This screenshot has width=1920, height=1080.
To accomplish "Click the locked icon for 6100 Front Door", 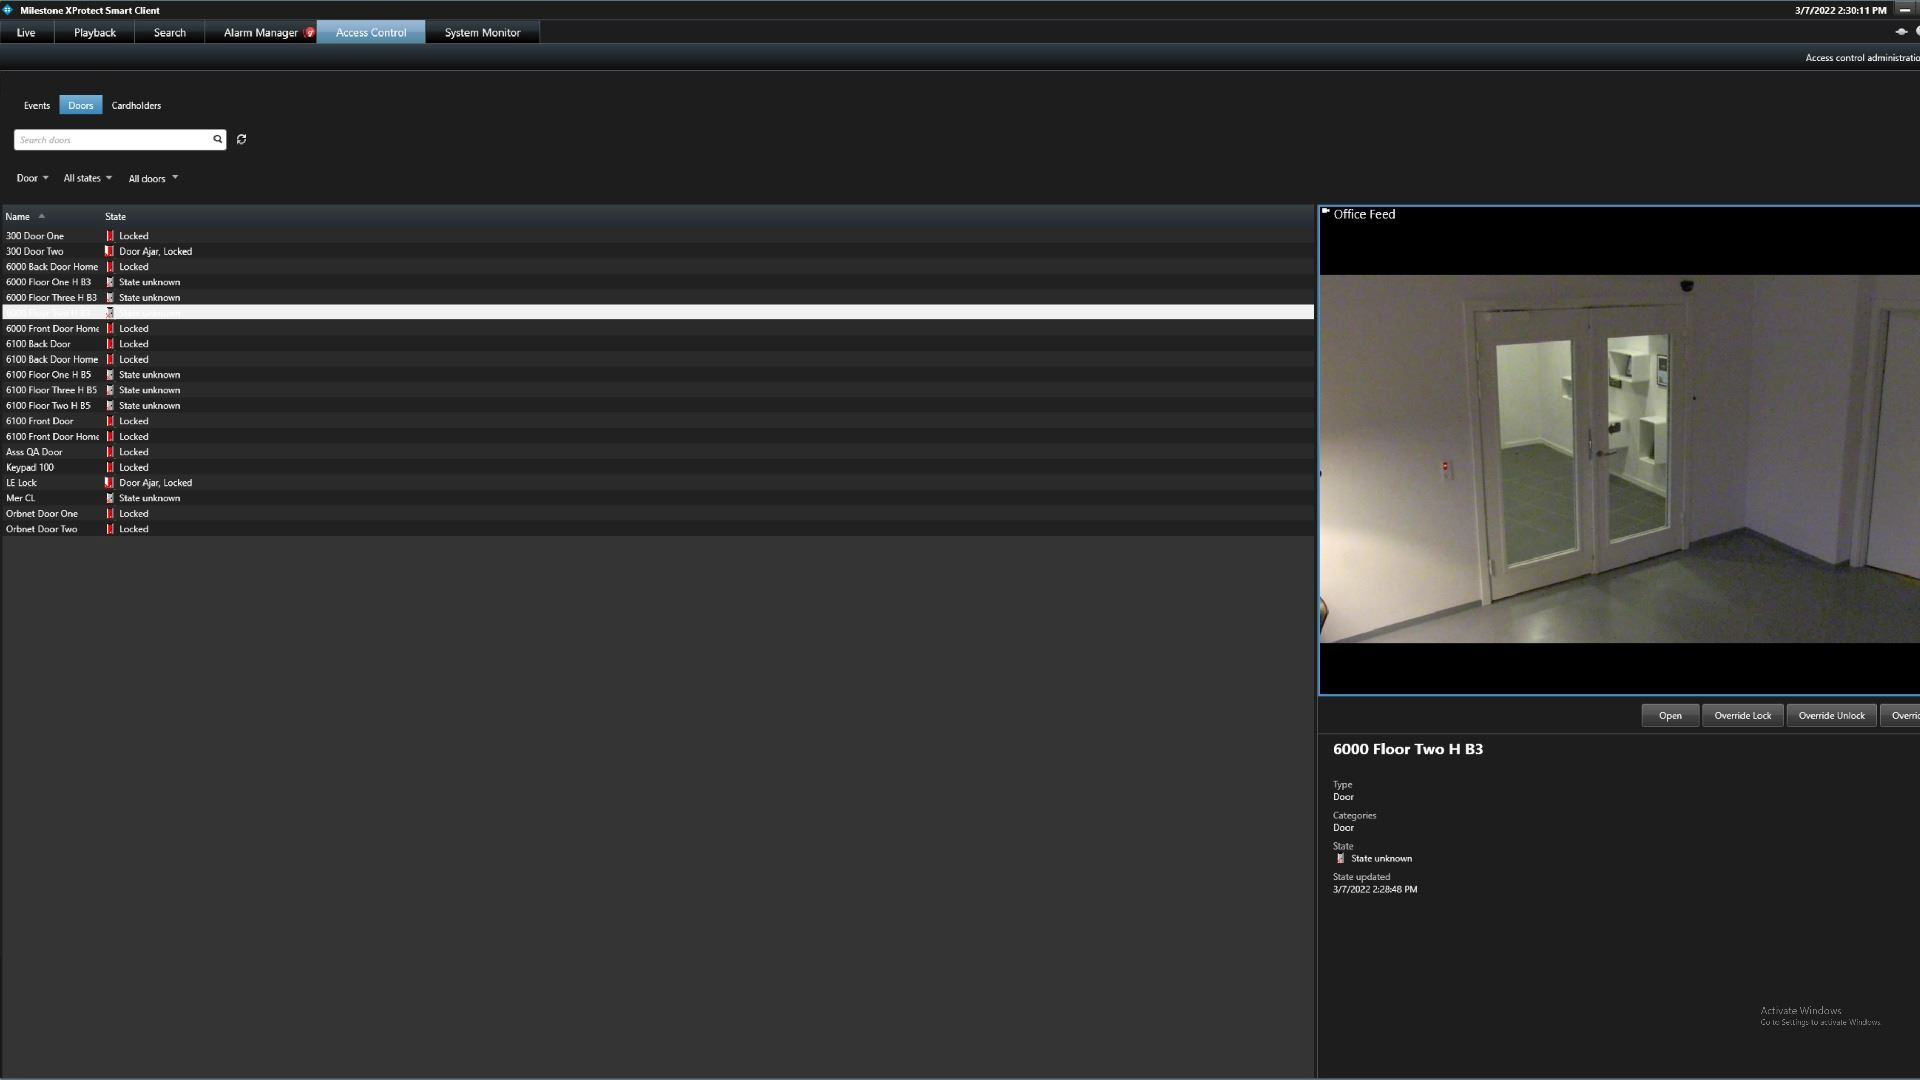I will [x=110, y=421].
